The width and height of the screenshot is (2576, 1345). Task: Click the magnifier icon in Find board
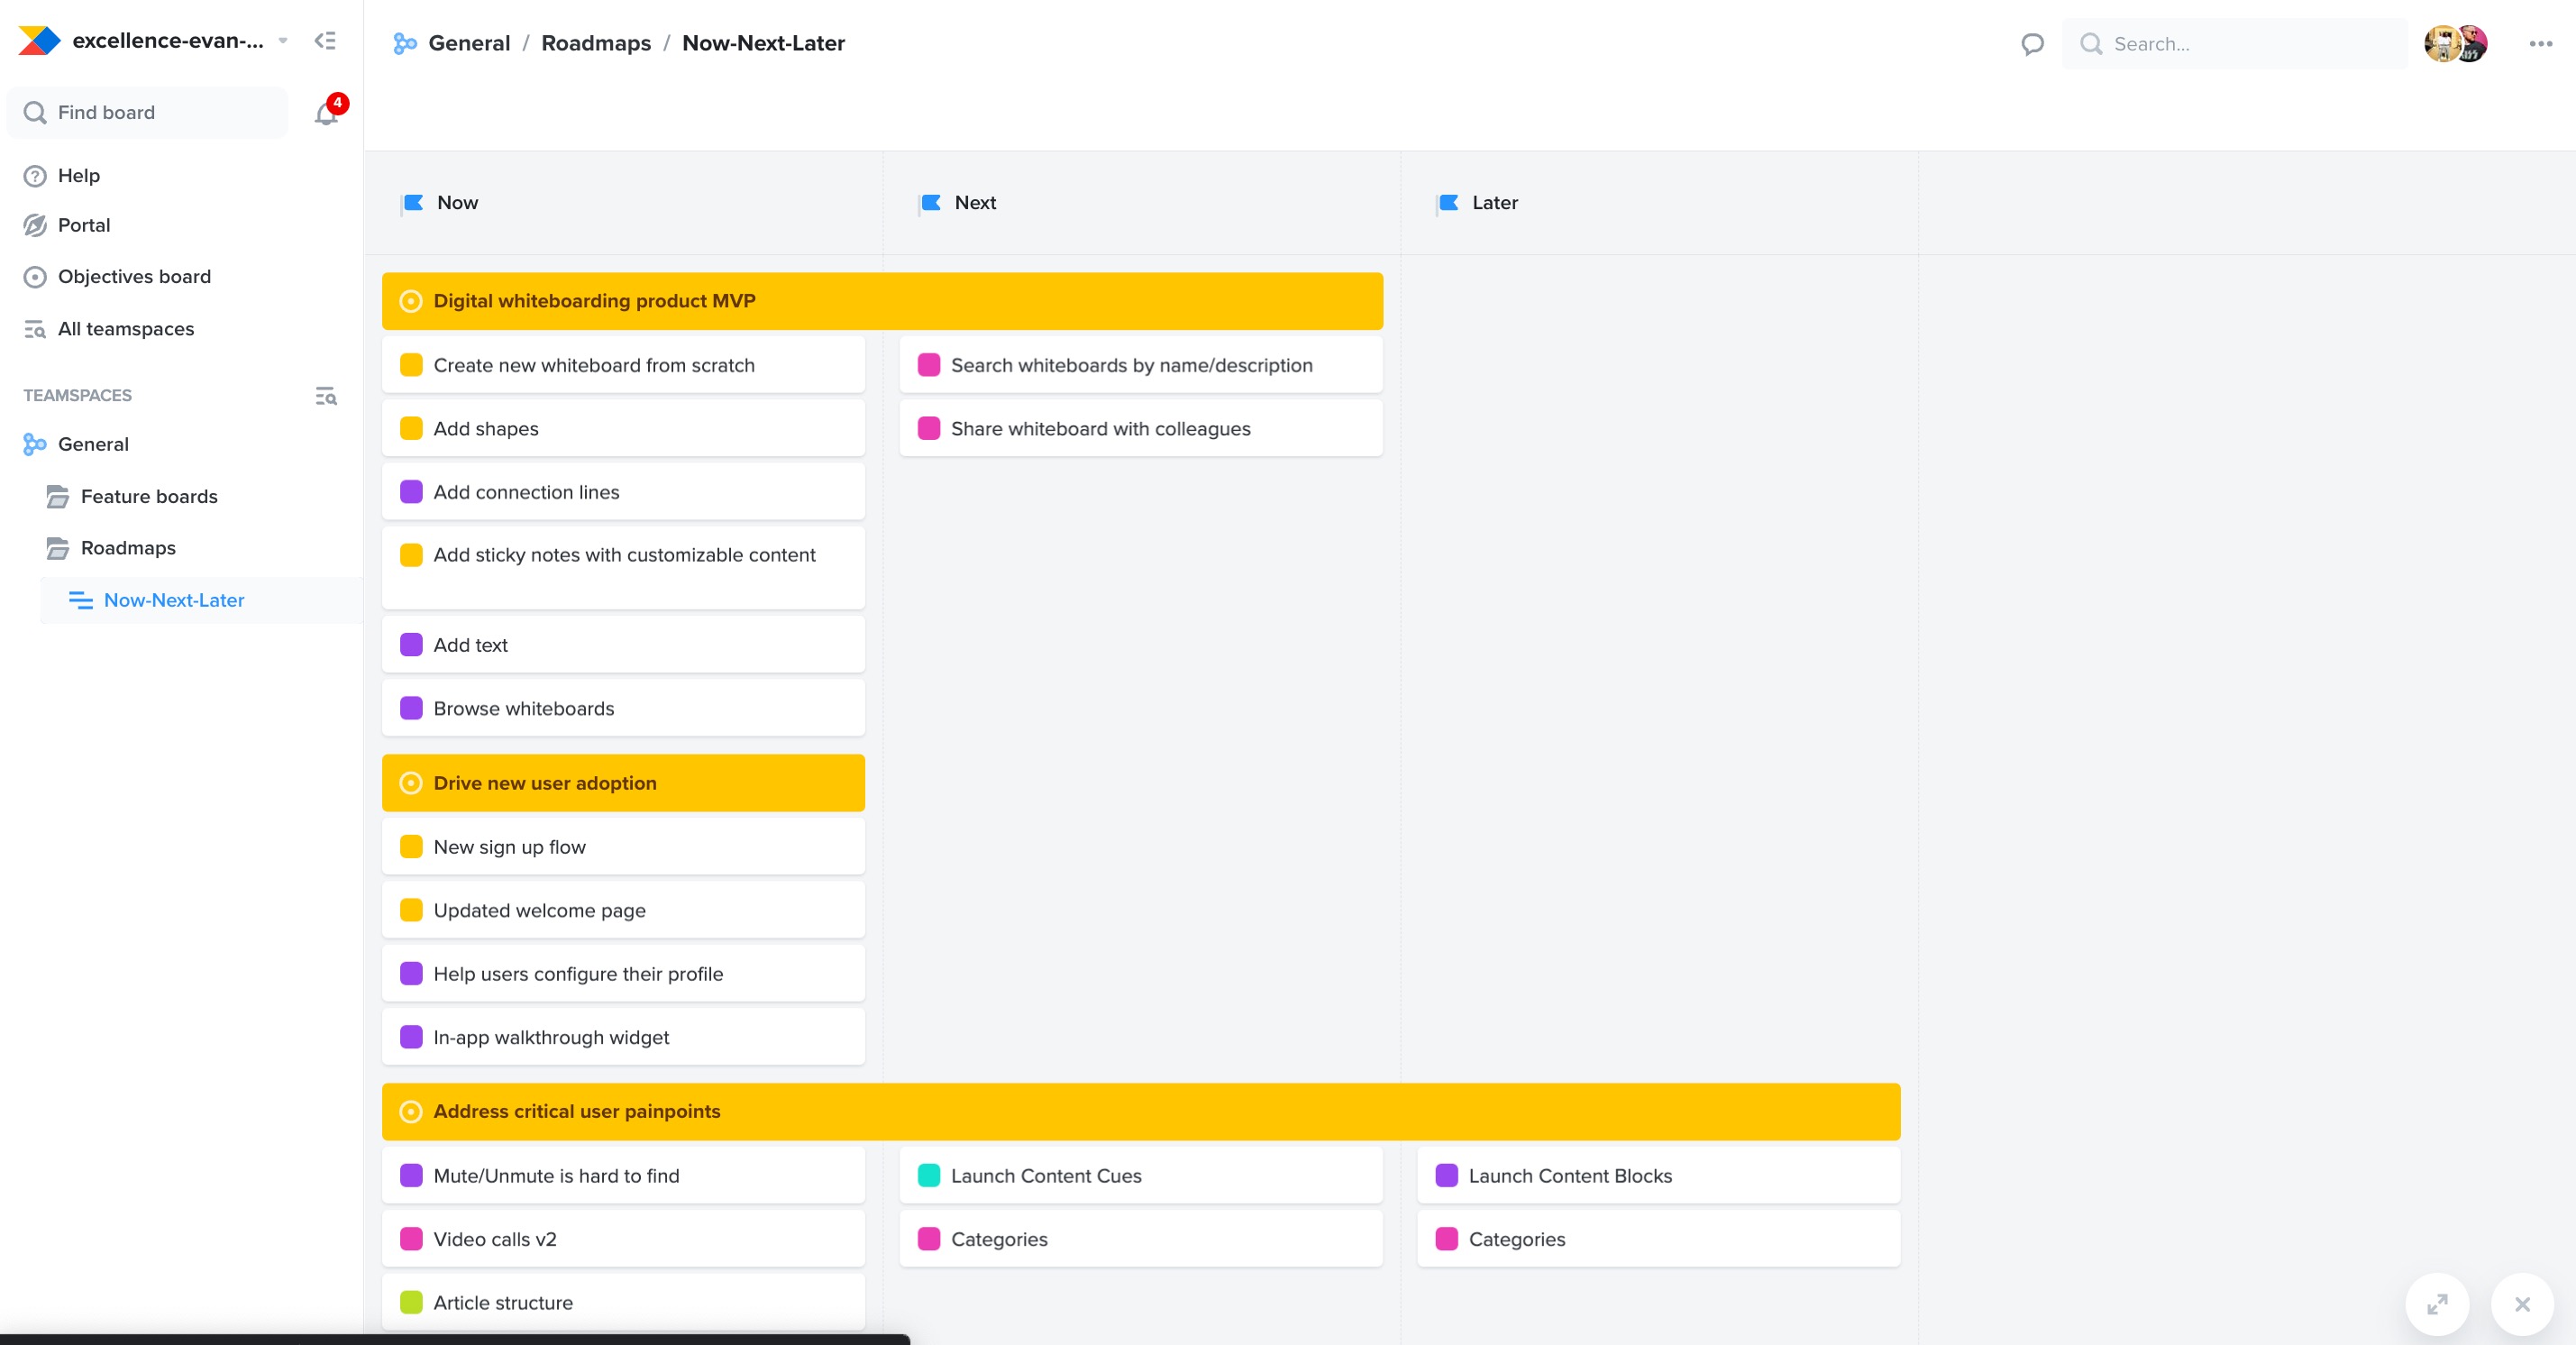pos(35,113)
